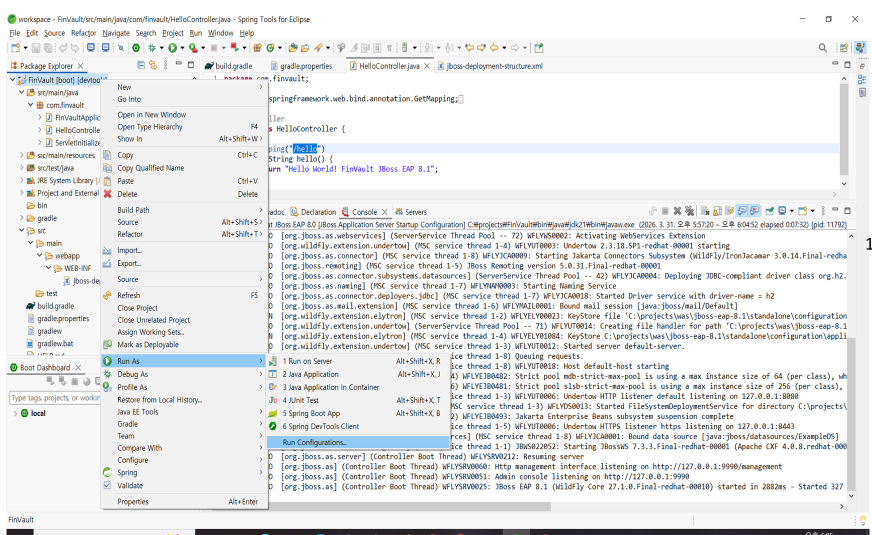Viewport: 872px width, 535px height.
Task: Click Remove Launch X icon in Console toolbar
Action: [x=677, y=211]
